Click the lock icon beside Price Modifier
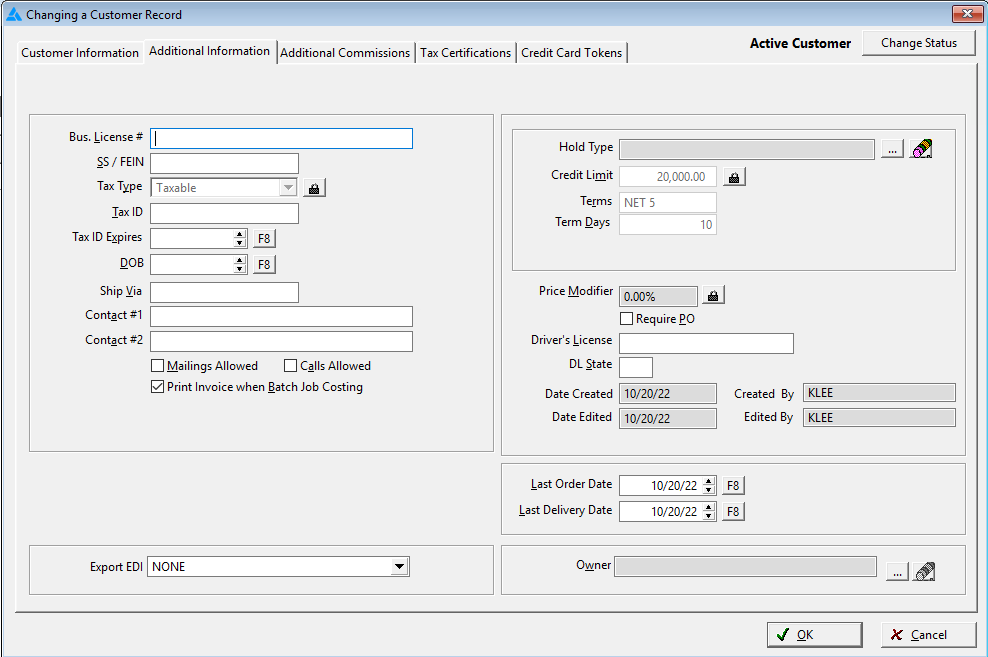Screen dimensions: 988x657 713,295
